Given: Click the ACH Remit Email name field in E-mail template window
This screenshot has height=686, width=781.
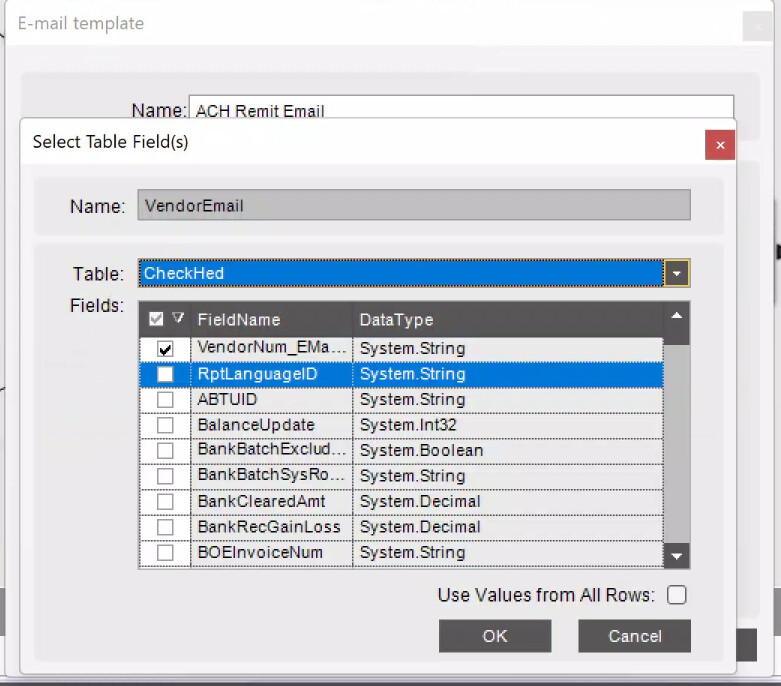Looking at the screenshot, I should pyautogui.click(x=461, y=107).
